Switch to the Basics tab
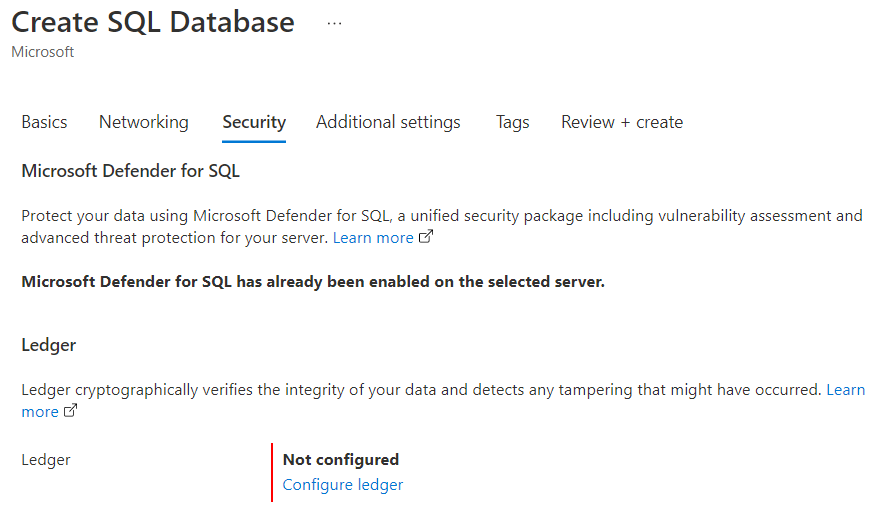The image size is (888, 529). pos(44,122)
